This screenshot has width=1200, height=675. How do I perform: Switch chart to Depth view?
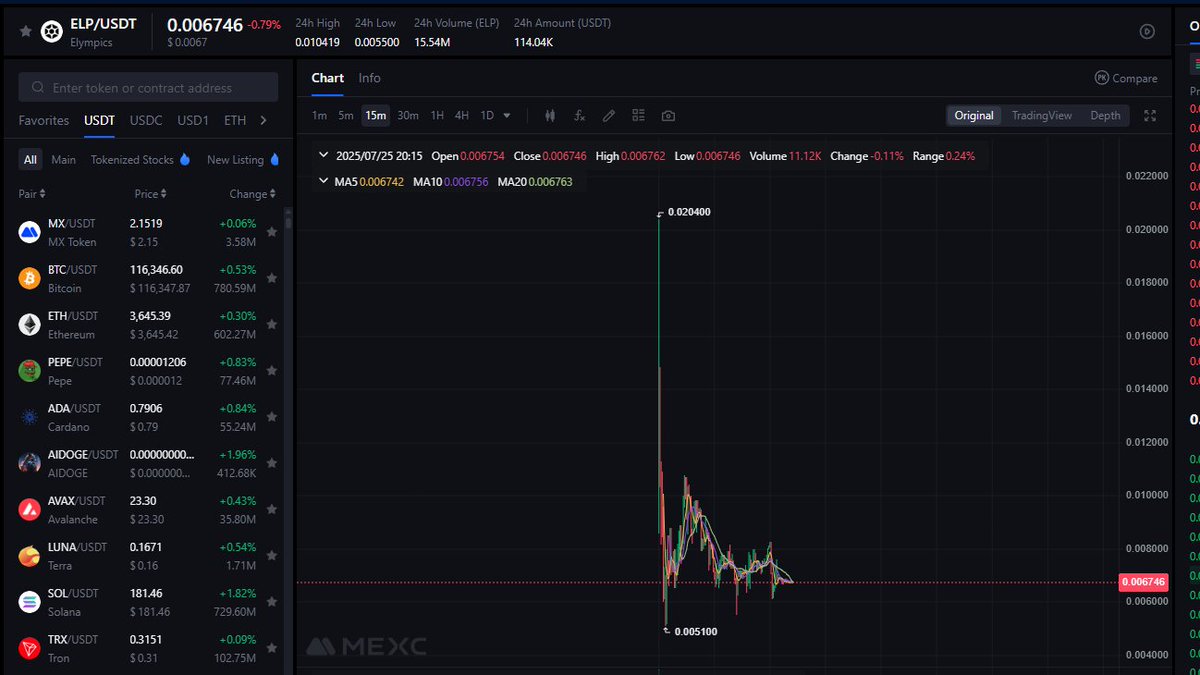pyautogui.click(x=1105, y=116)
